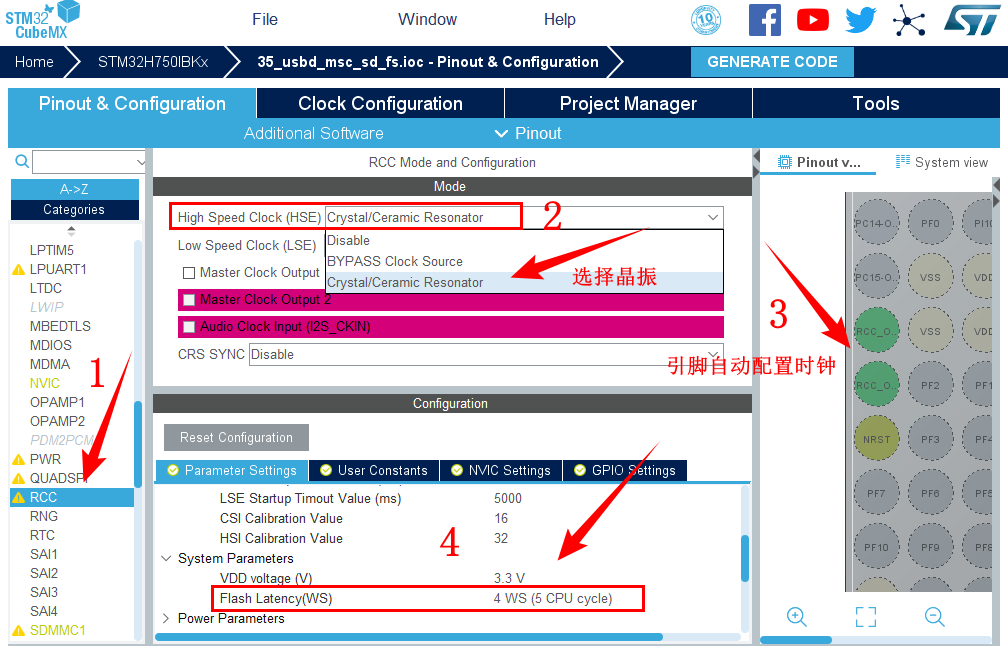1008x651 pixels.
Task: Click the search magnifier icon
Action: 22,162
